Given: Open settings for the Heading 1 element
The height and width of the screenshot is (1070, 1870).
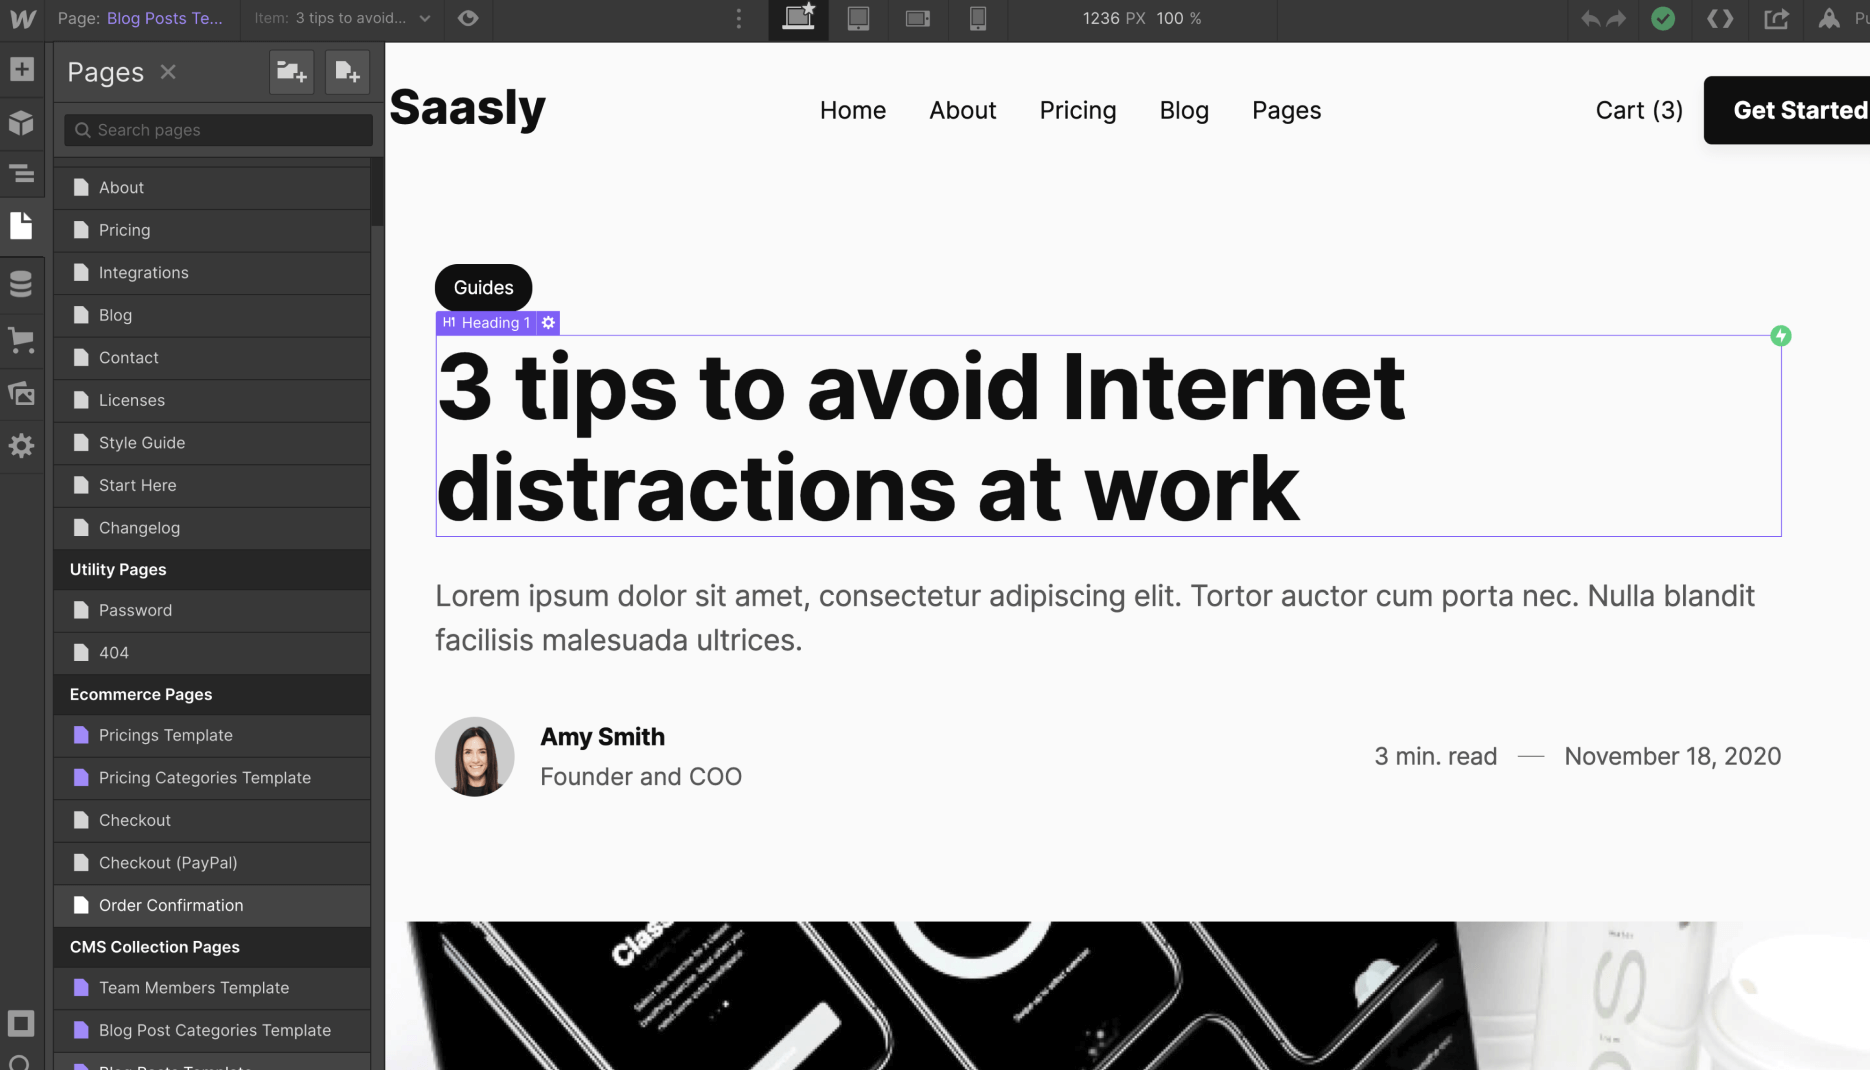Looking at the screenshot, I should [x=548, y=322].
